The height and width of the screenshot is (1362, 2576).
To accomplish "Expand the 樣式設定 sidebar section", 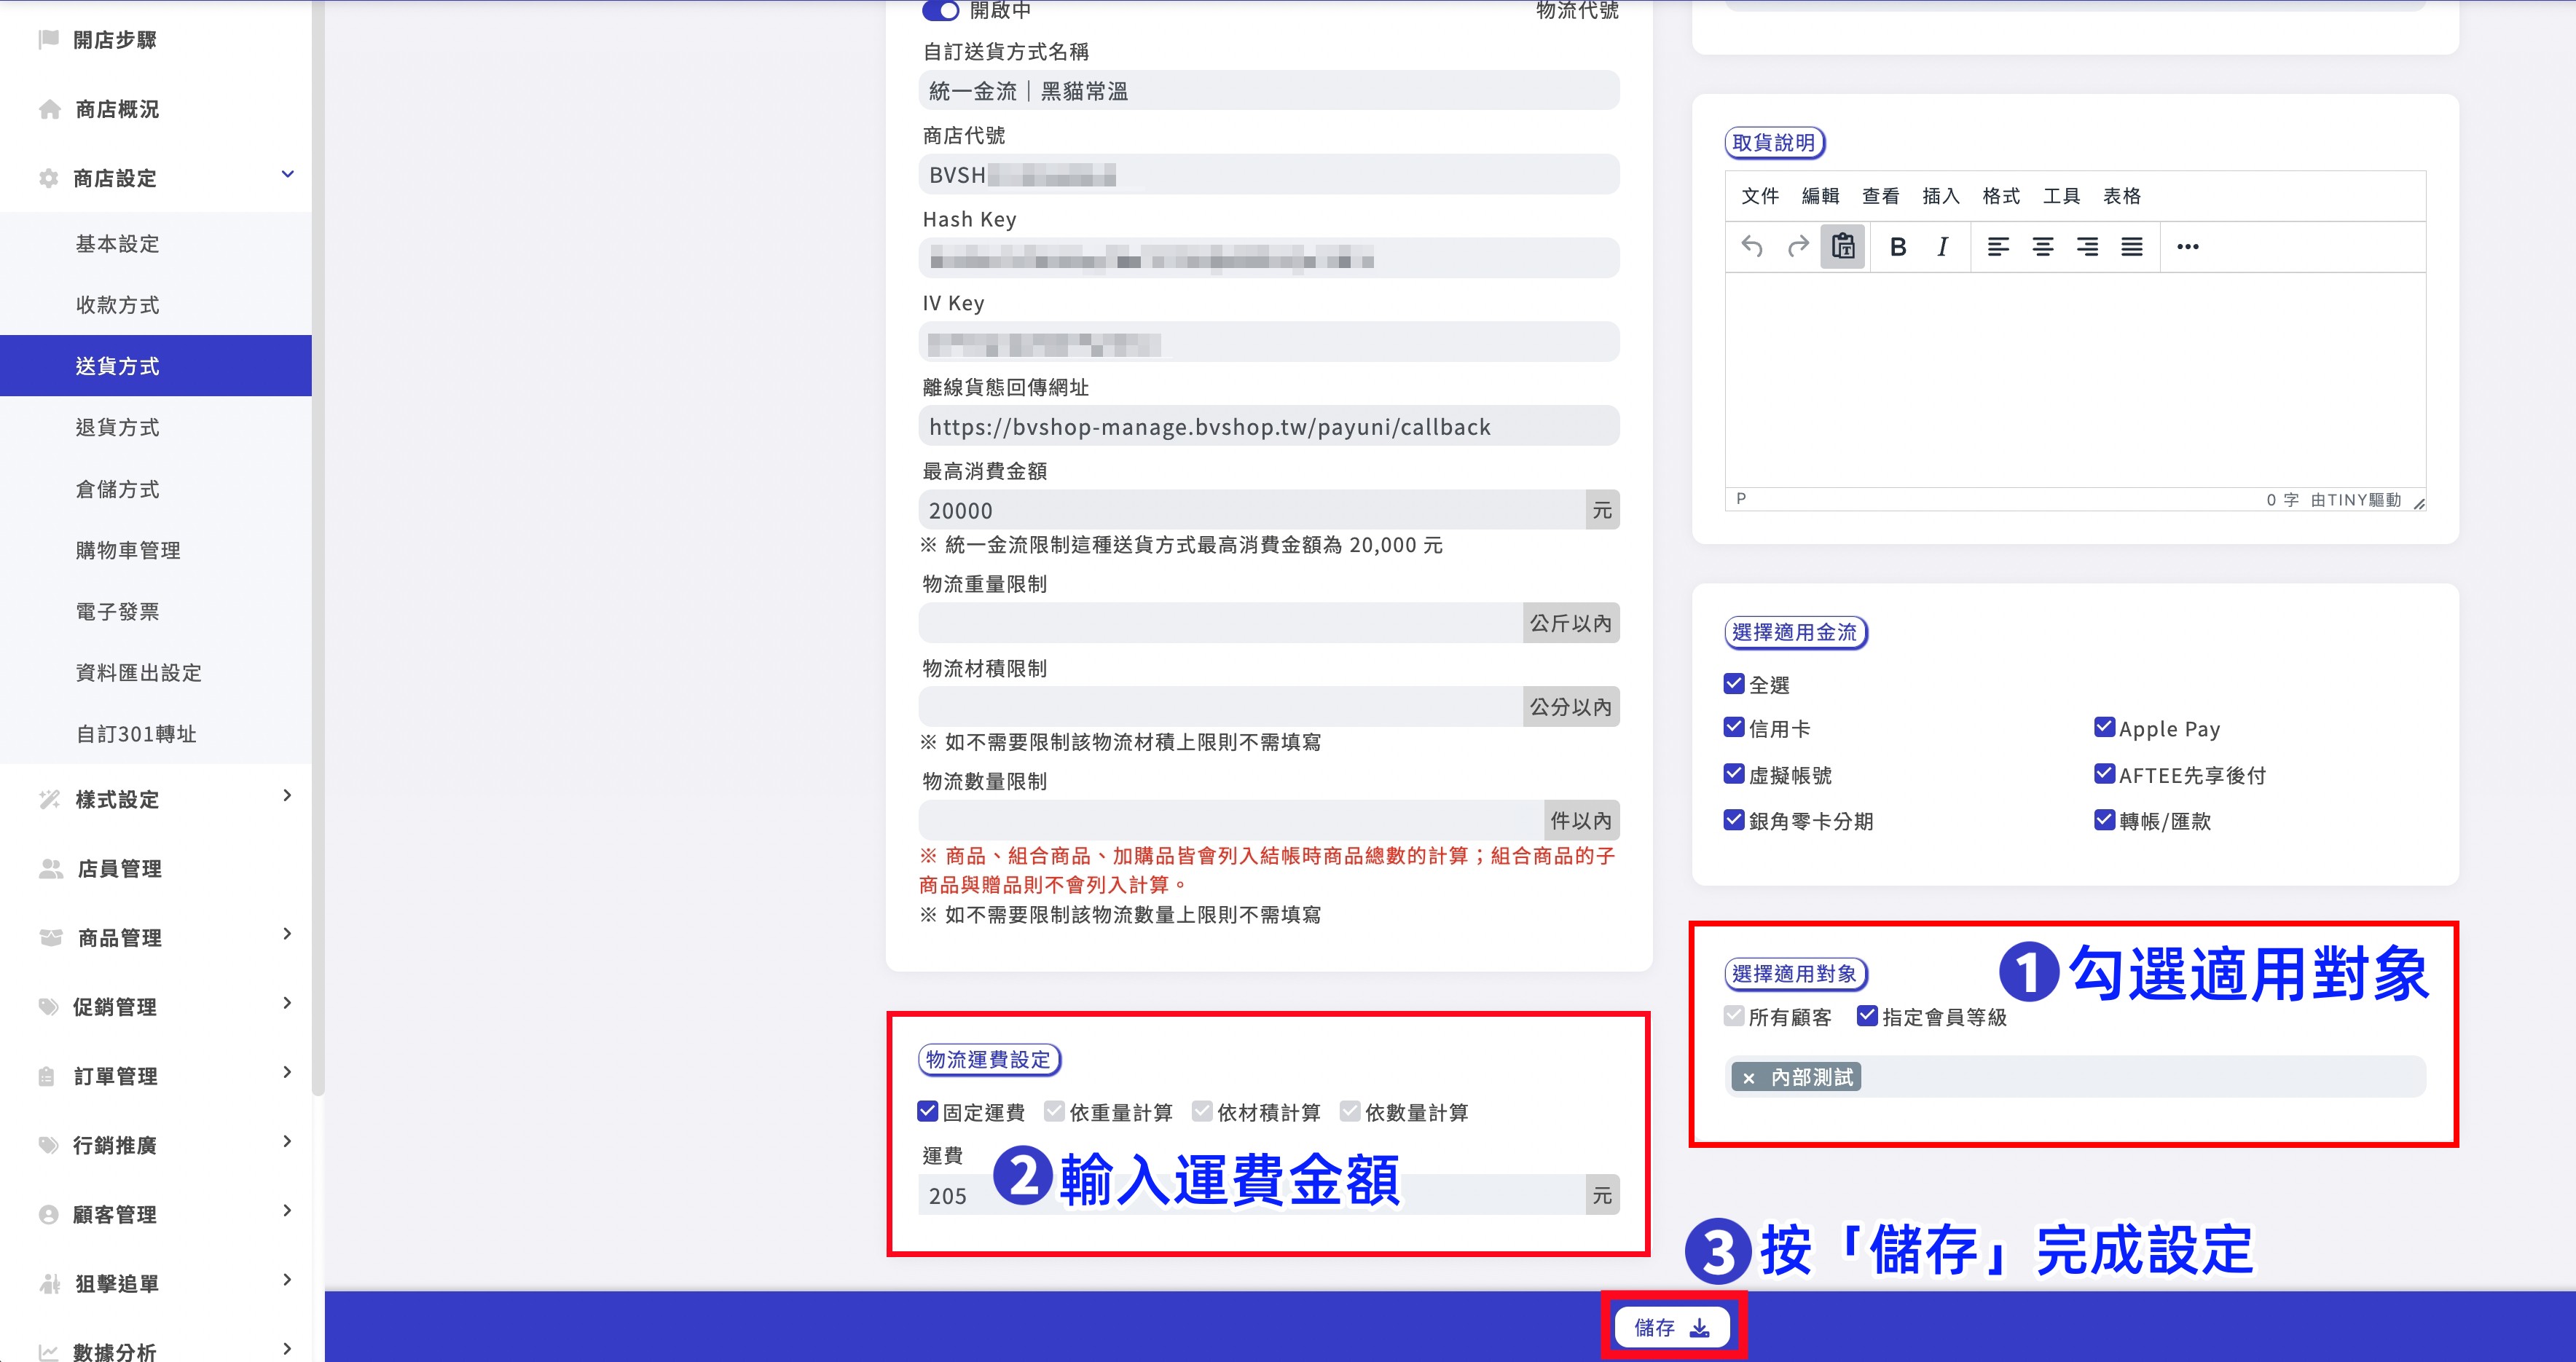I will [x=287, y=796].
